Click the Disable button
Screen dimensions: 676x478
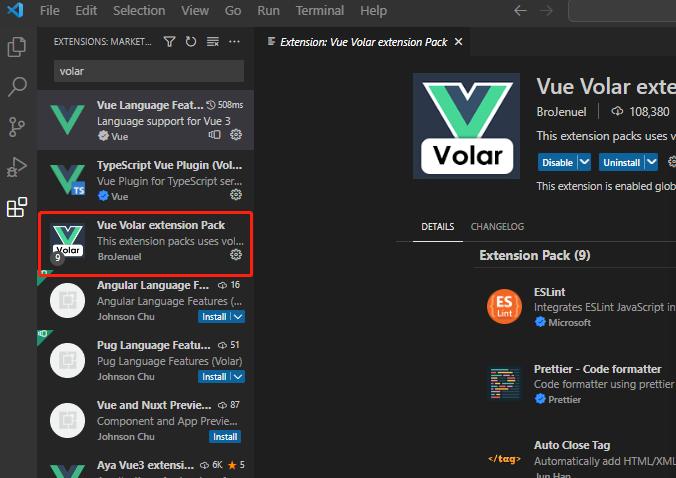point(557,162)
